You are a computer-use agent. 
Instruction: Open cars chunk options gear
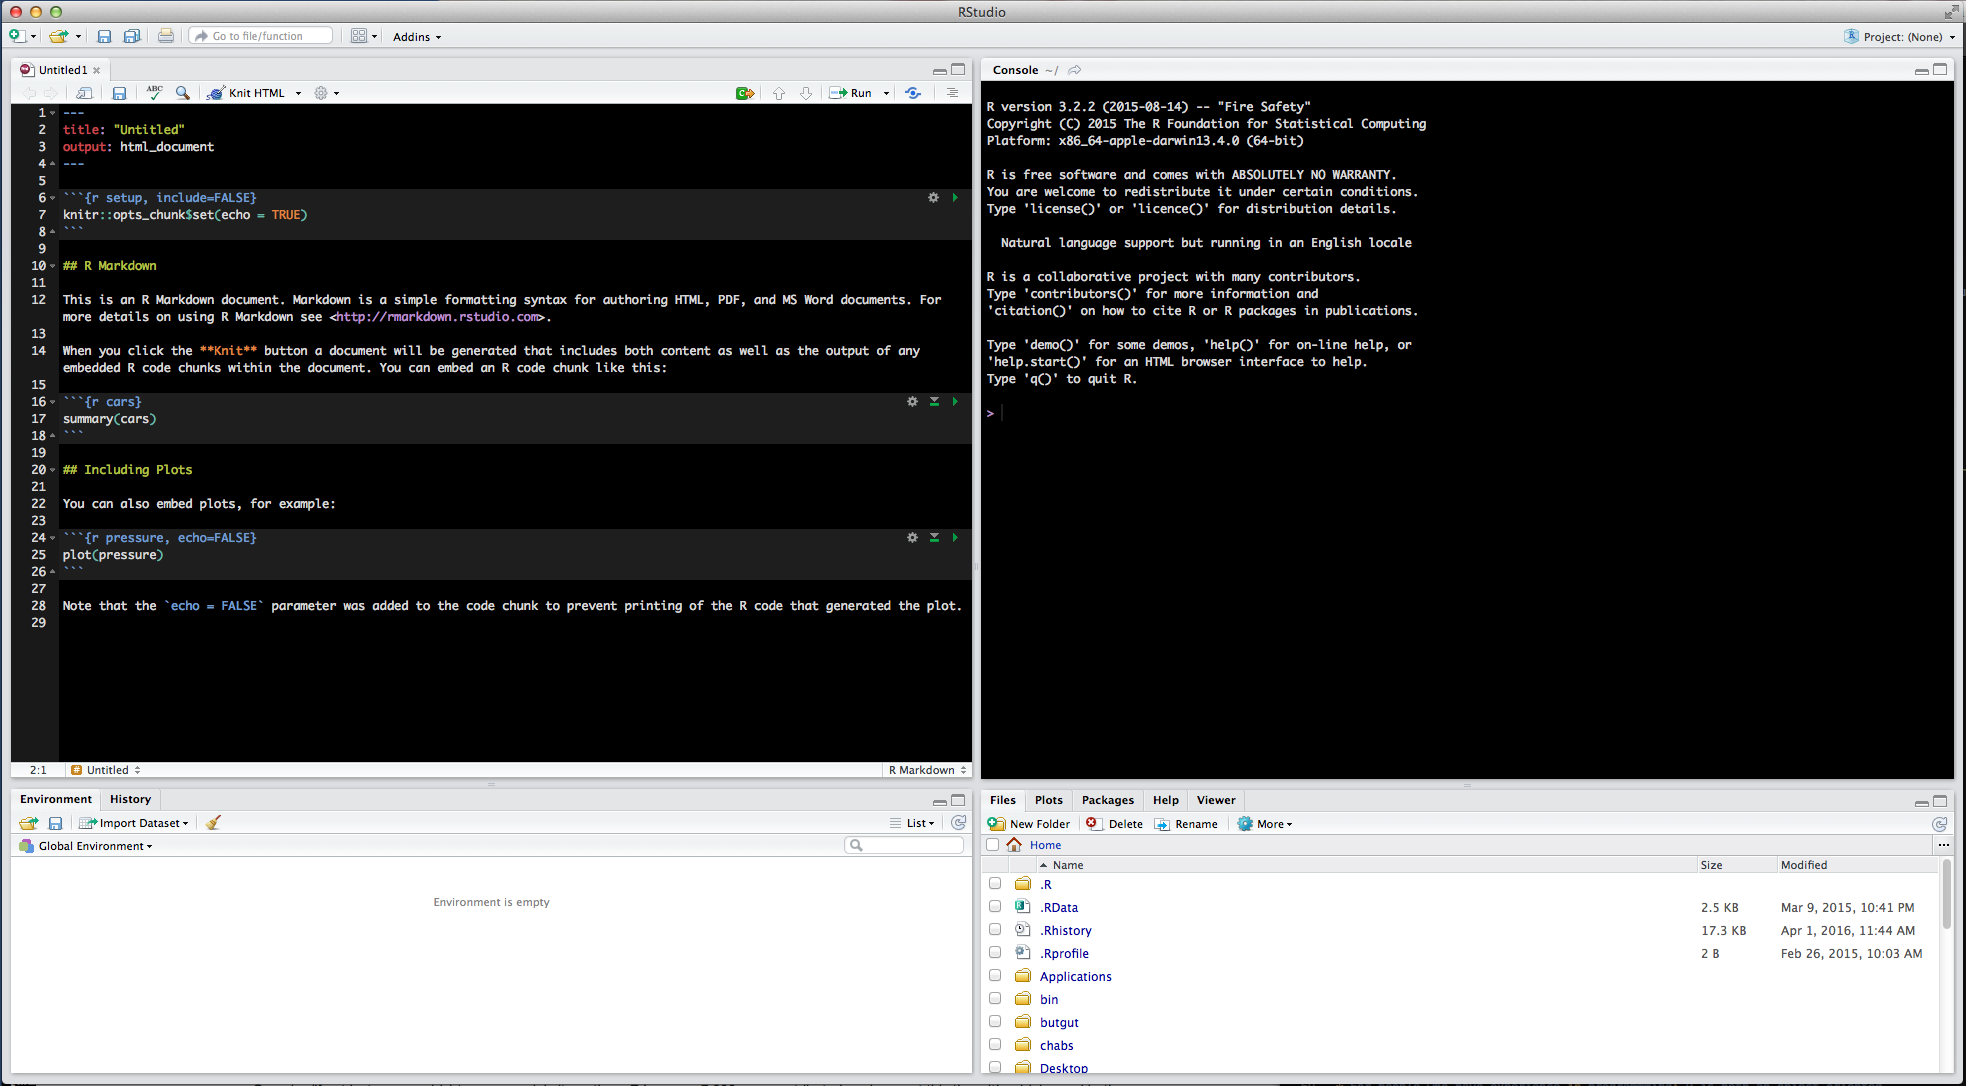coord(912,401)
